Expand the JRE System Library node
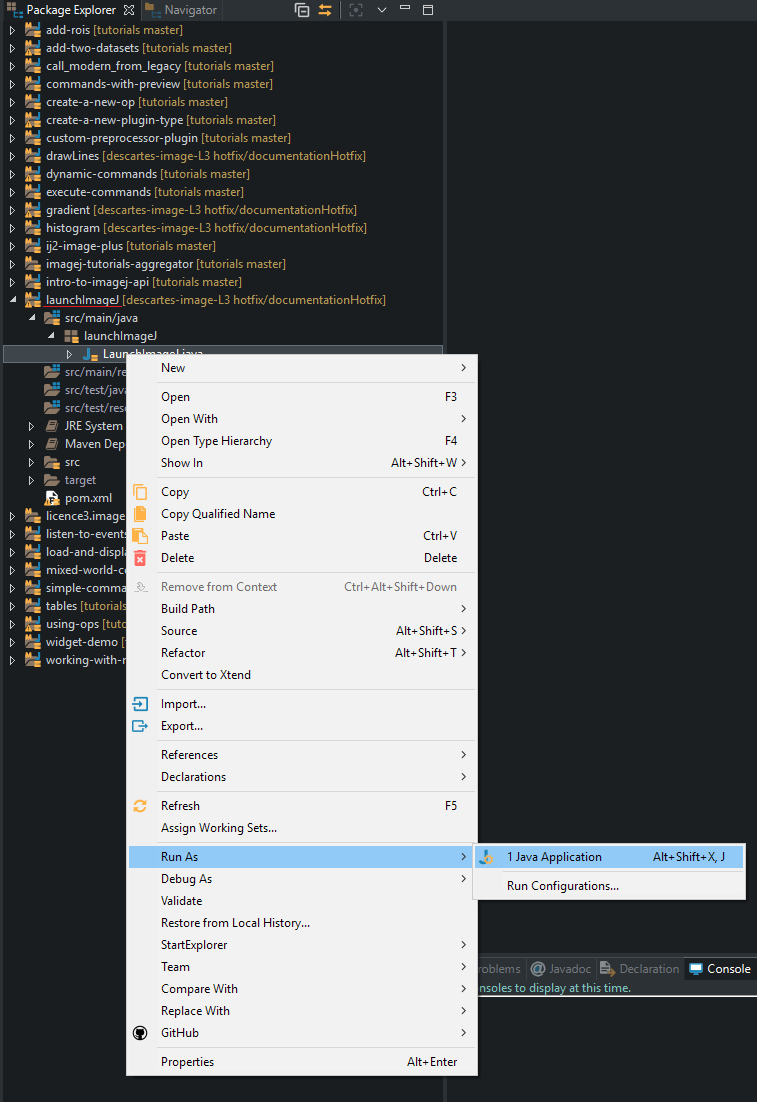The width and height of the screenshot is (757, 1102). coord(31,426)
